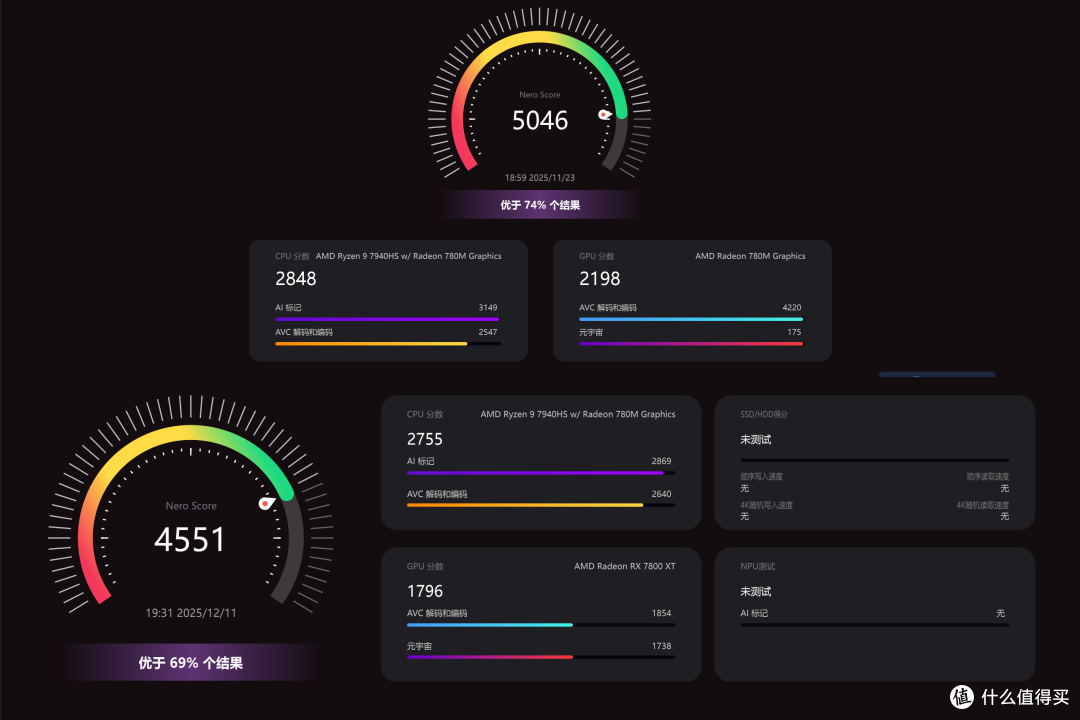Click the '顺序读取速度' label
Viewport: 1080px width, 720px height.
988,476
